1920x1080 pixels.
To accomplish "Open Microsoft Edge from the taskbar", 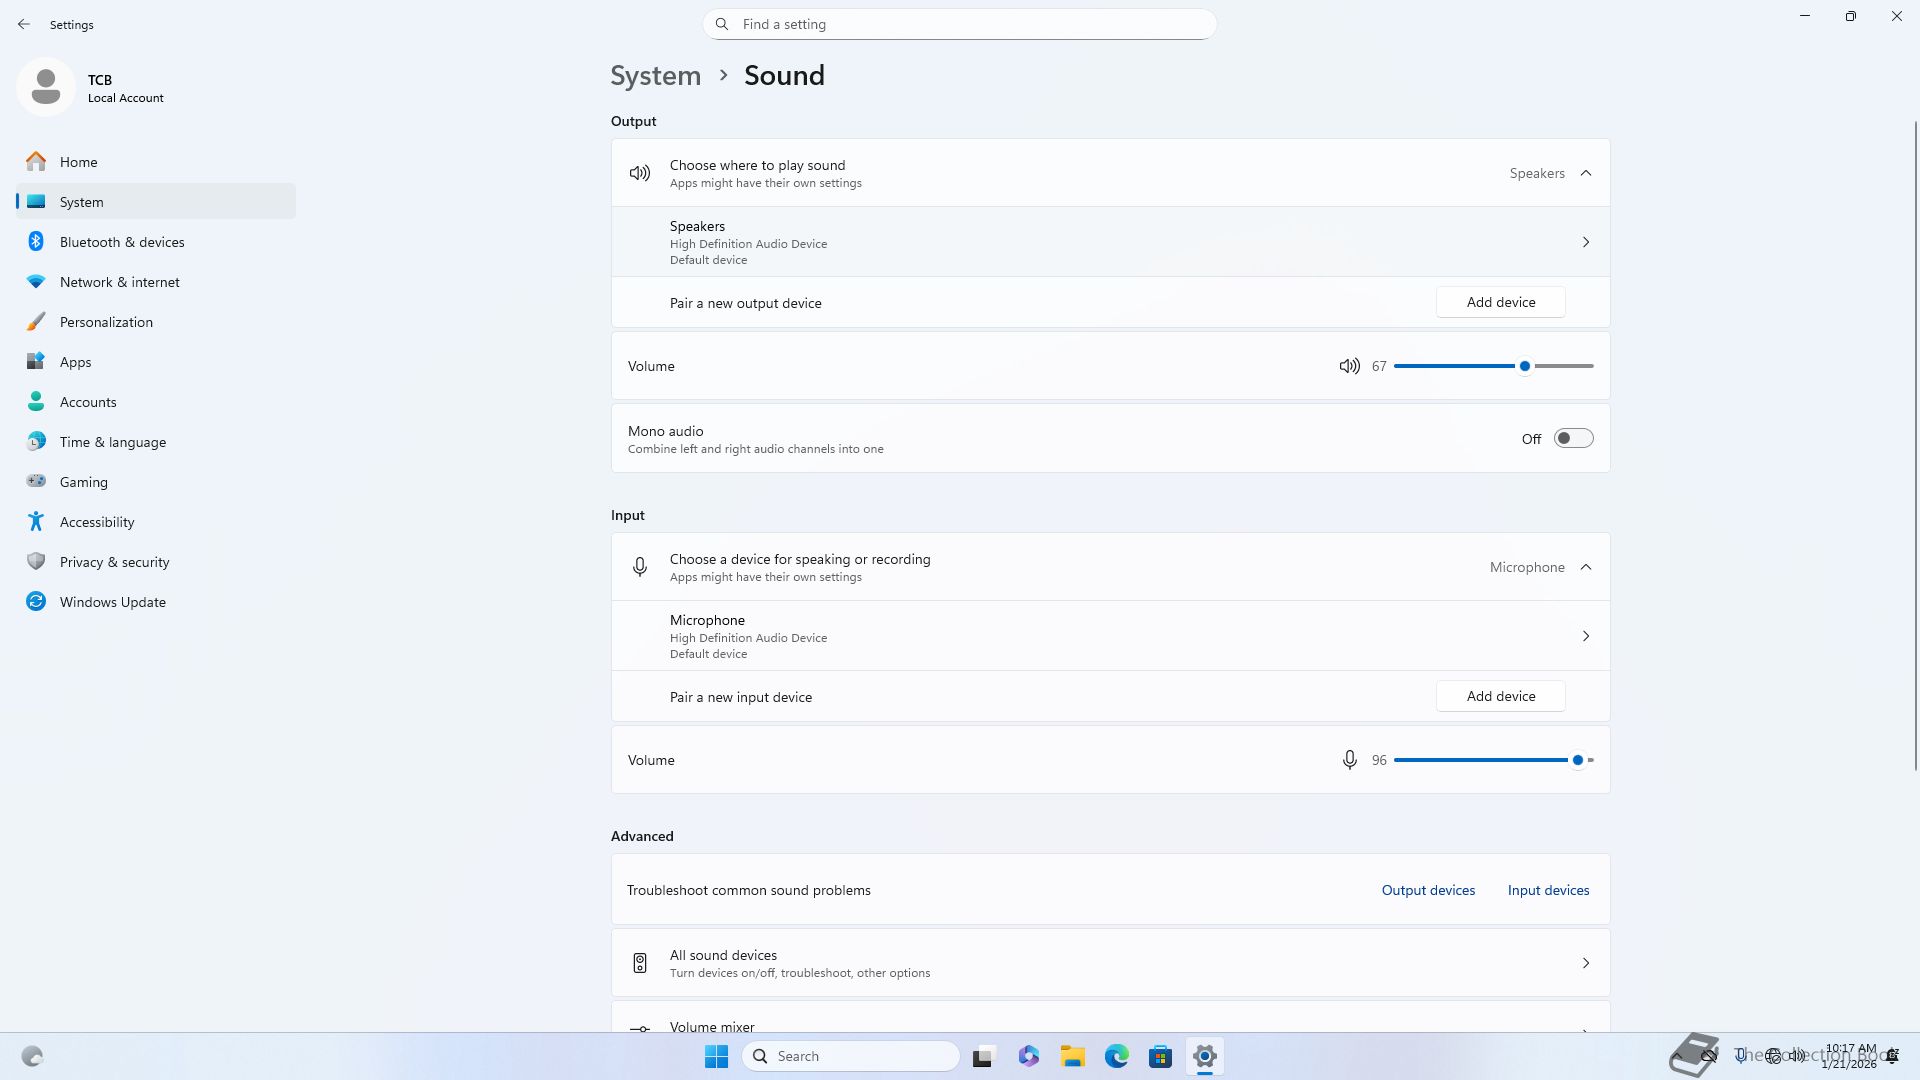I will (x=1116, y=1056).
